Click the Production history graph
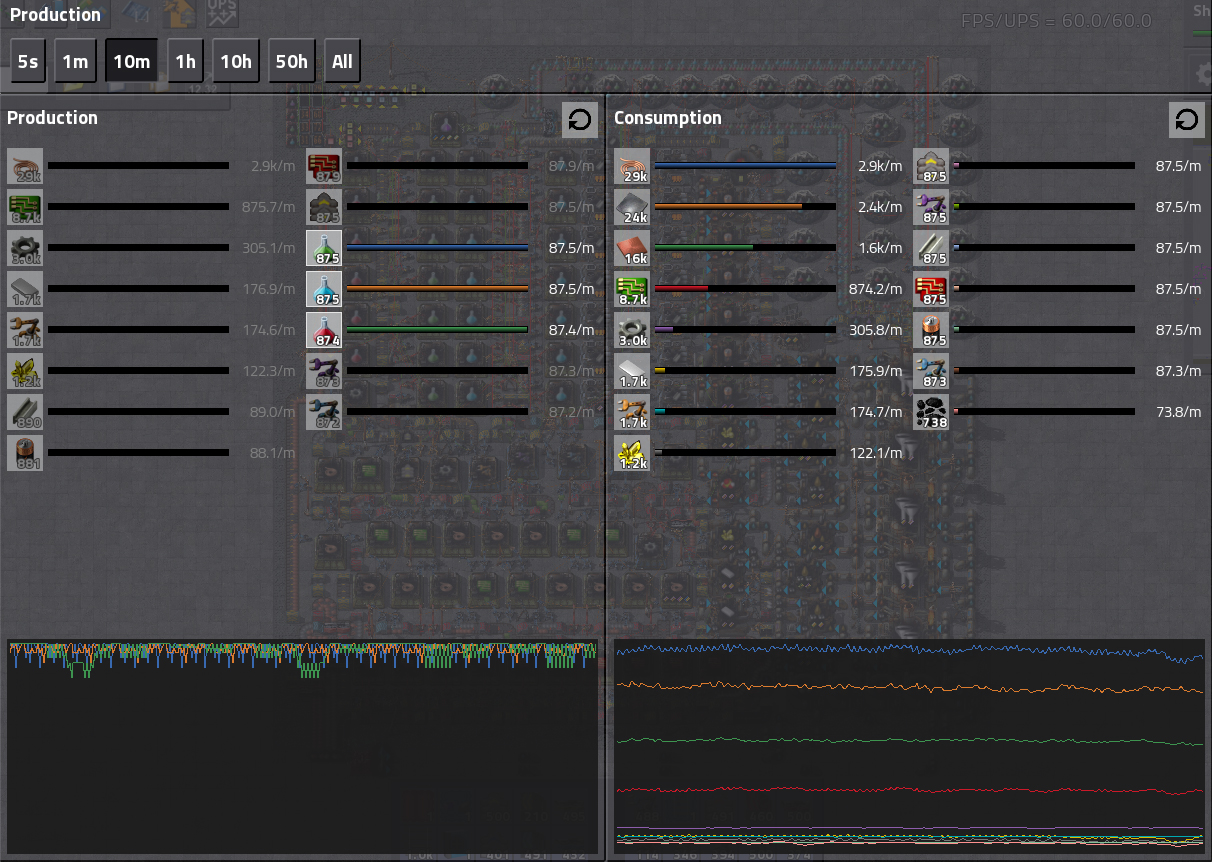The image size is (1212, 862). tap(302, 746)
